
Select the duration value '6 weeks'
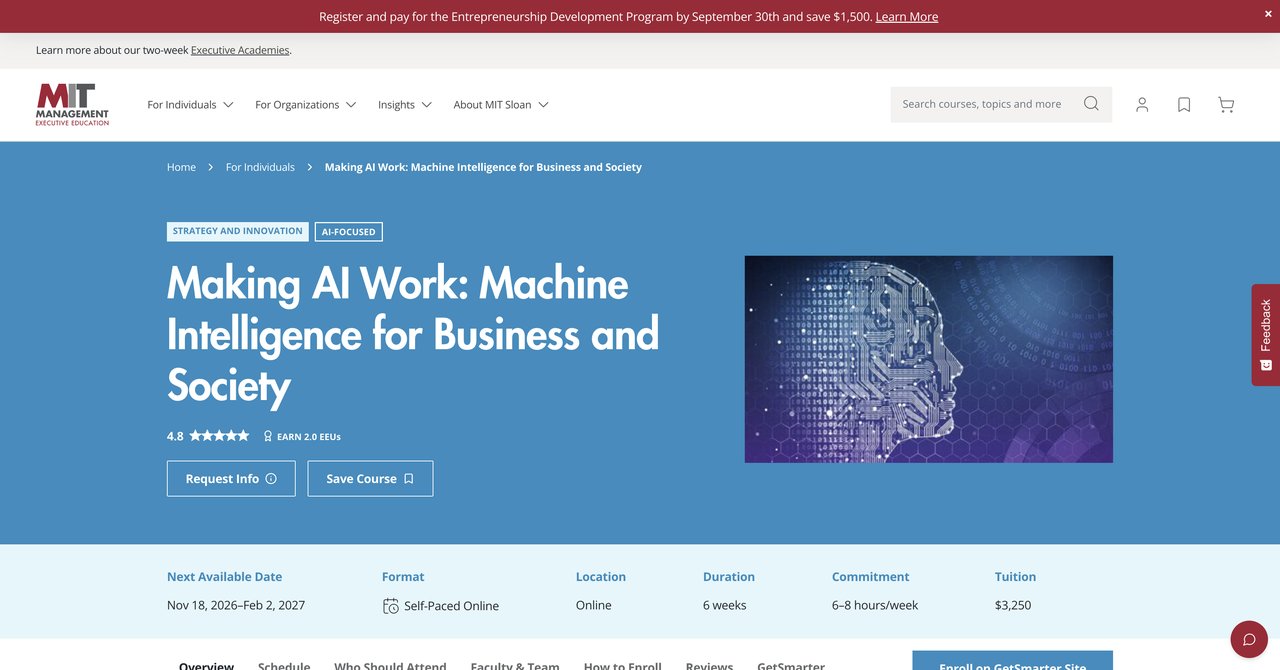725,605
